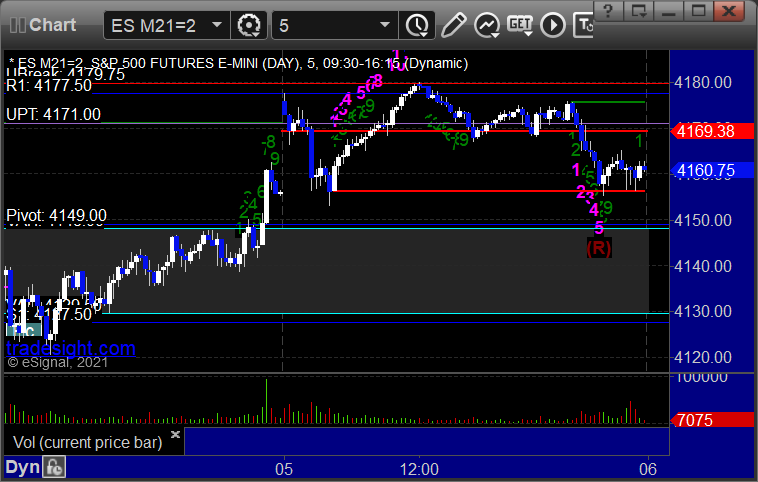Expand the ES M21=2 symbol dropdown arrow
Image resolution: width=758 pixels, height=482 pixels.
click(x=217, y=25)
